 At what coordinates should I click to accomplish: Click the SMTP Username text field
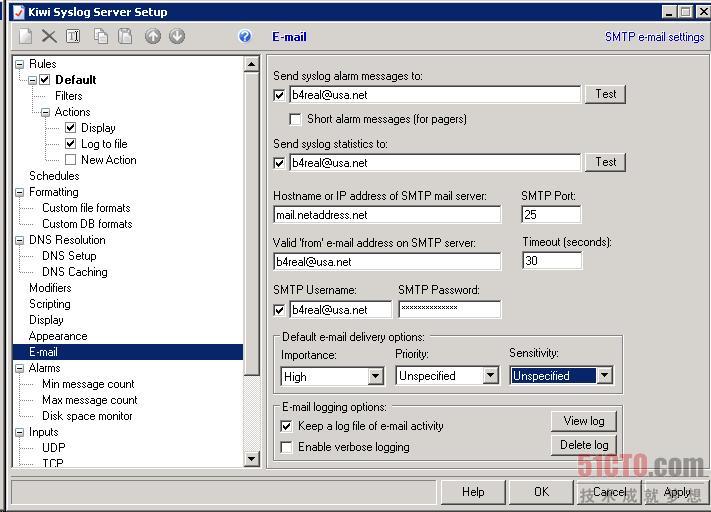(x=341, y=310)
